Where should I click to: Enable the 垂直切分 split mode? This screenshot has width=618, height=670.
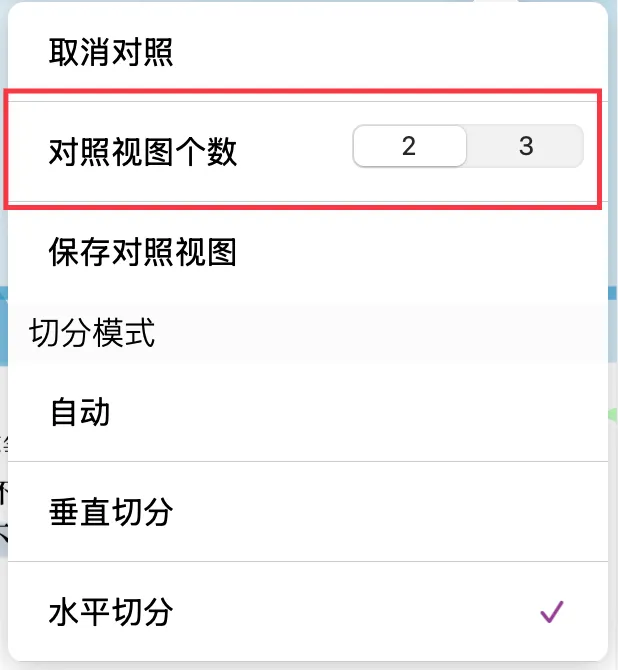(308, 511)
